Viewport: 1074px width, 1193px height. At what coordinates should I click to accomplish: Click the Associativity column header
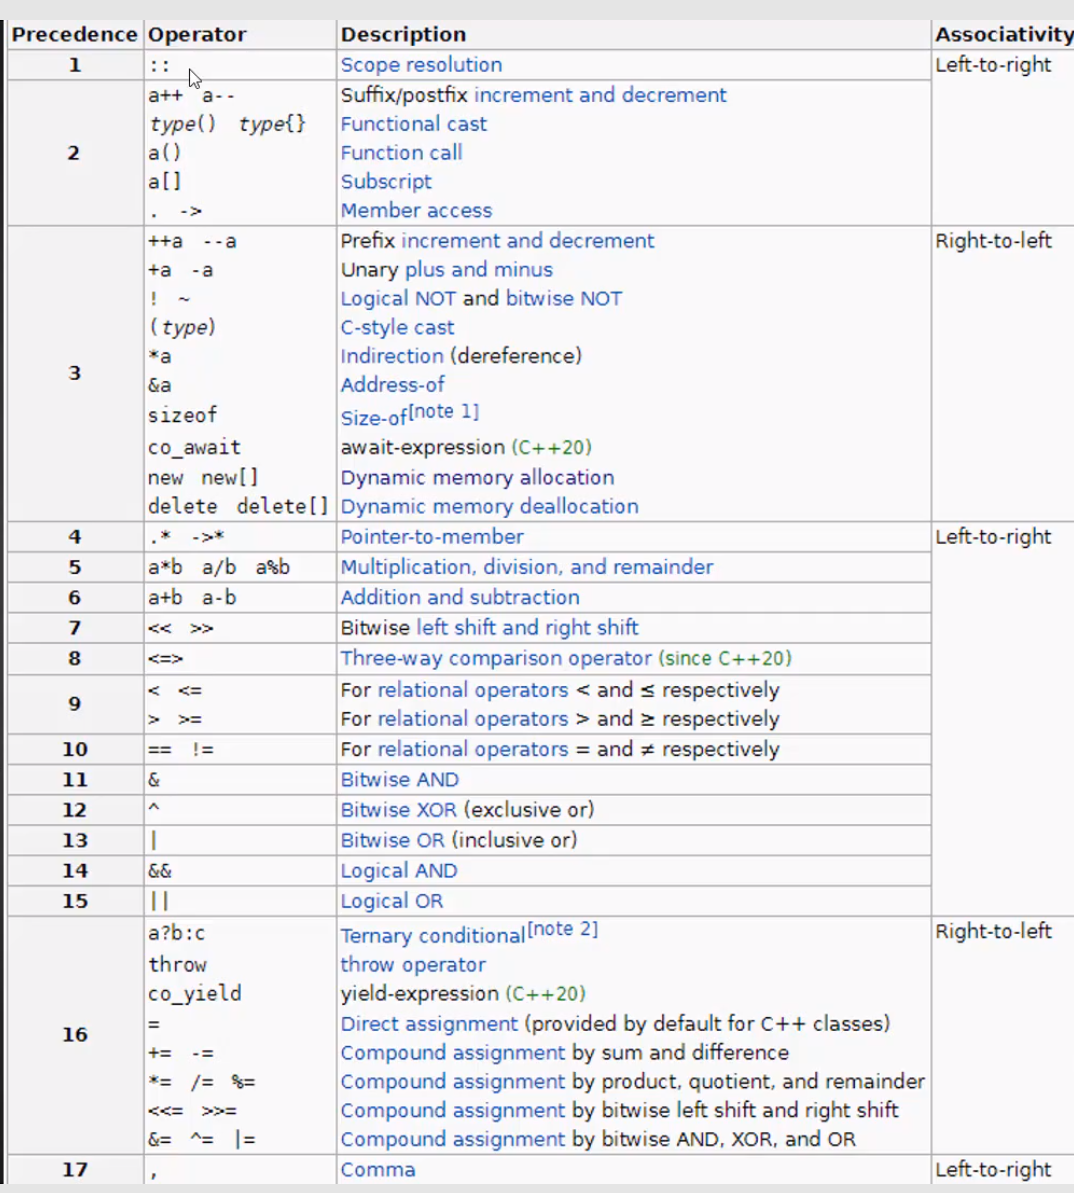tap(1004, 35)
